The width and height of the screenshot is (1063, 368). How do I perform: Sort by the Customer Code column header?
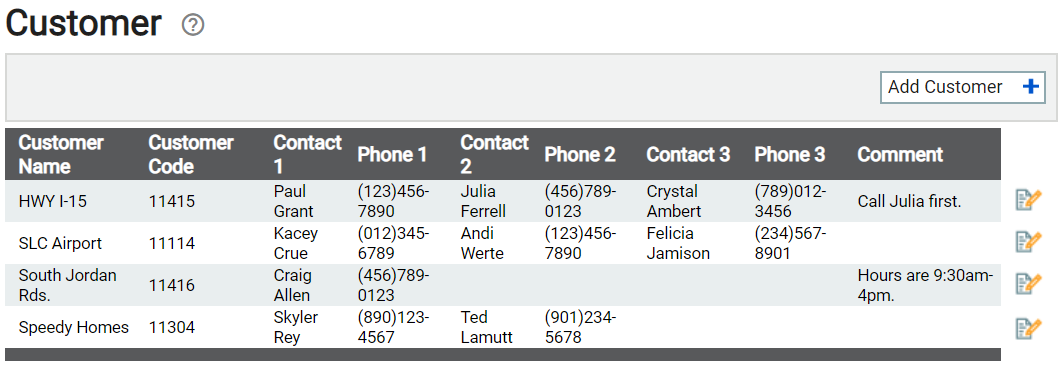coord(190,155)
